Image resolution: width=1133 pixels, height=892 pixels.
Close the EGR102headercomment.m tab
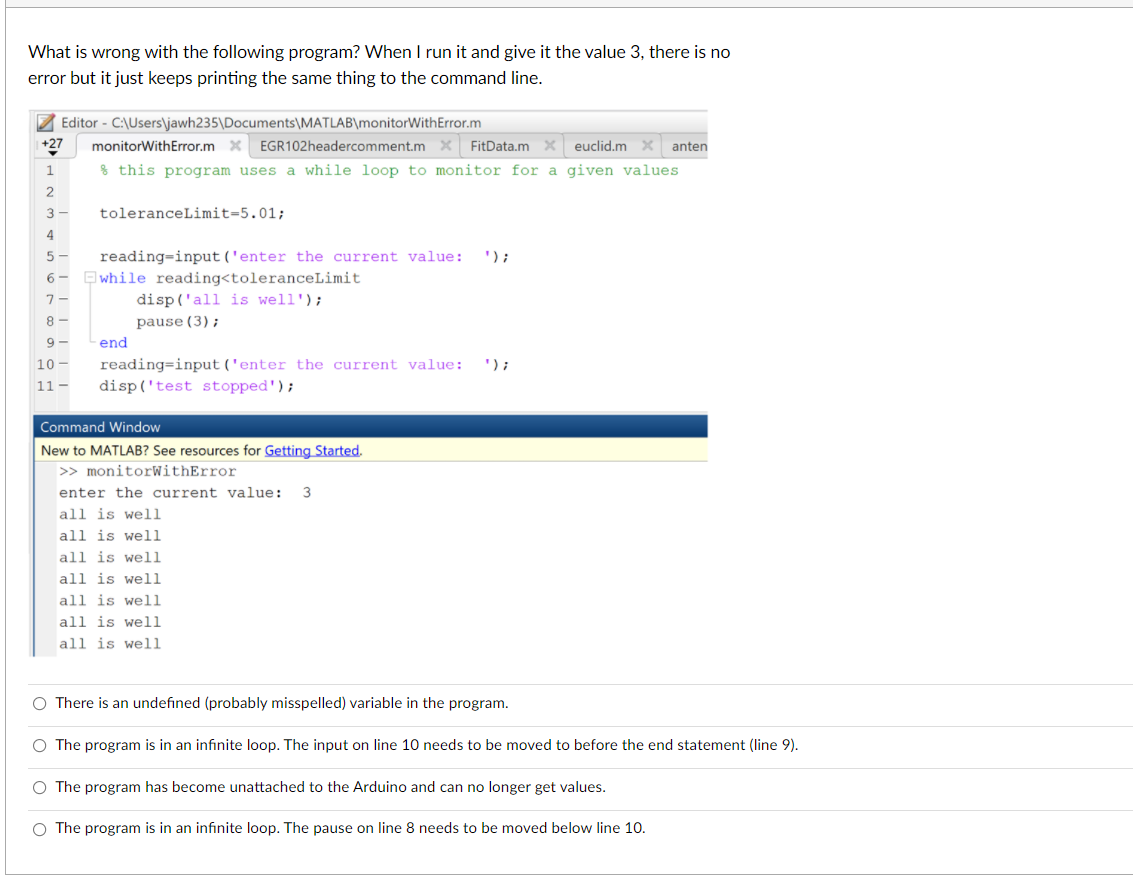click(x=446, y=146)
